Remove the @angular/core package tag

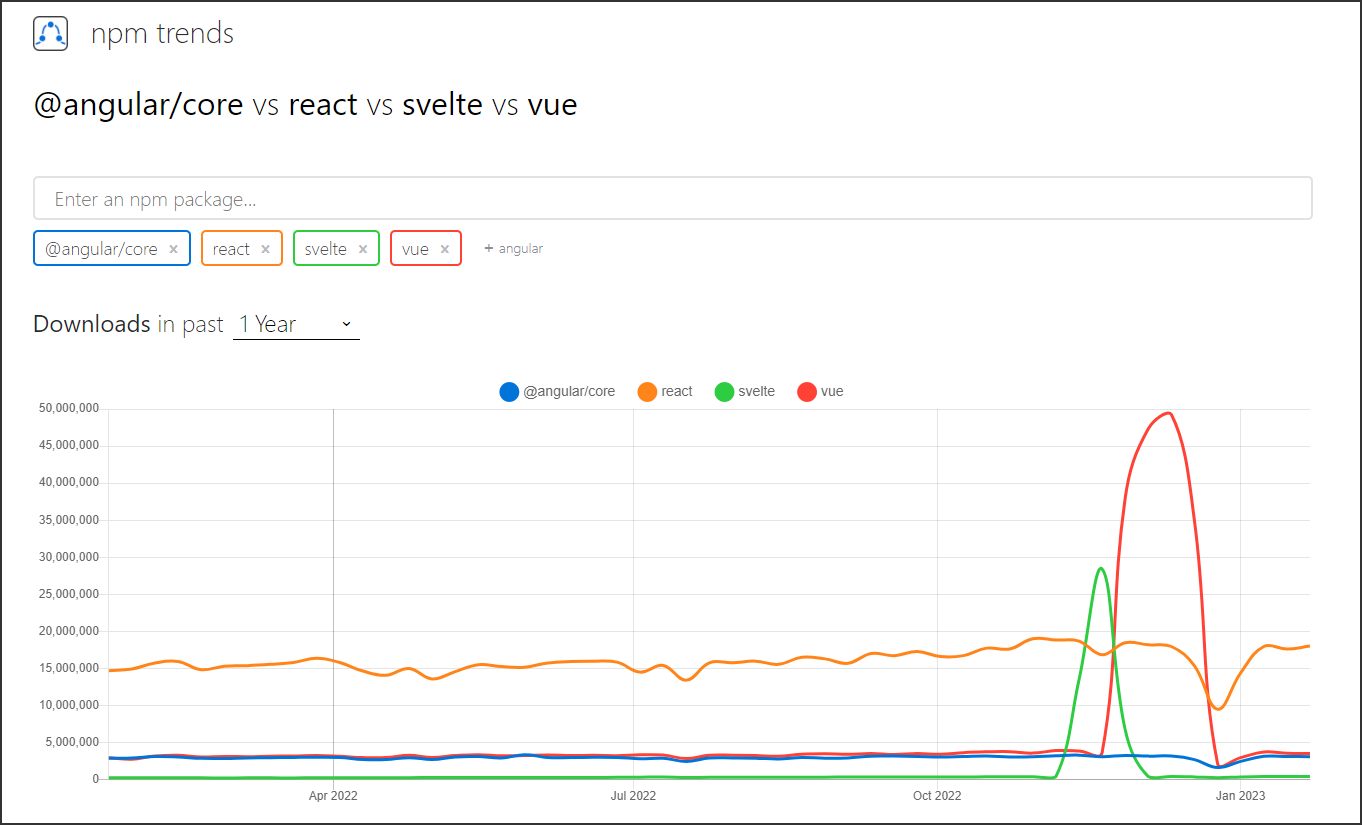pyautogui.click(x=173, y=249)
